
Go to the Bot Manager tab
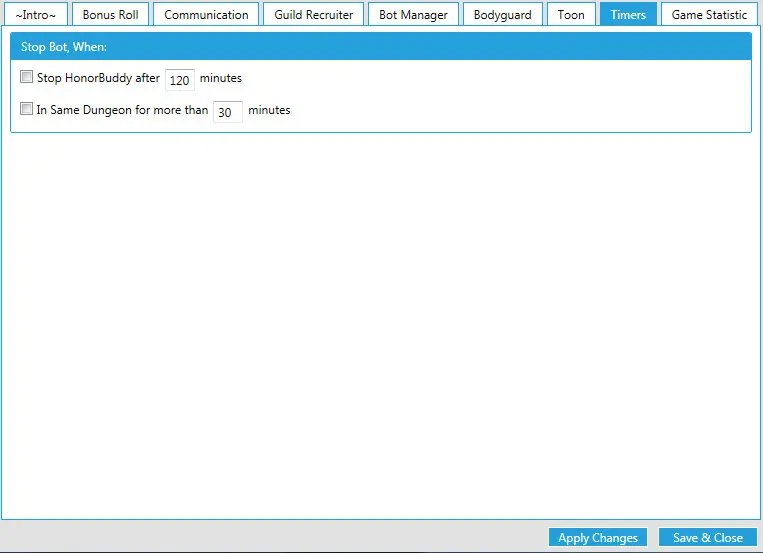[413, 14]
